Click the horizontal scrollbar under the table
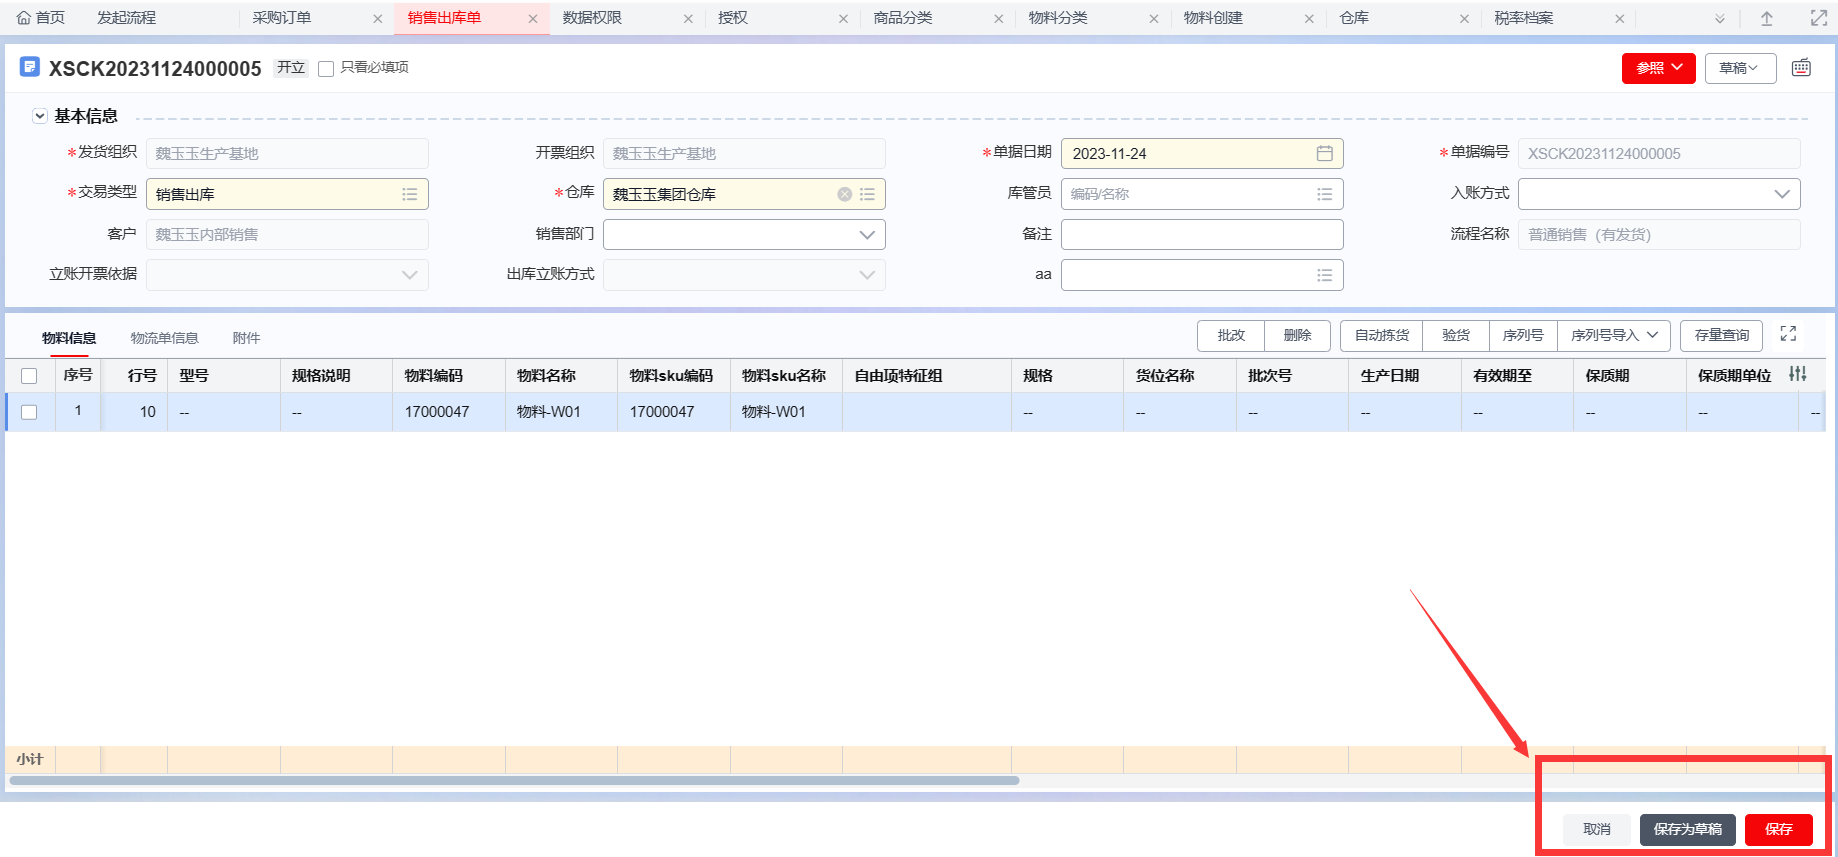Image resolution: width=1838 pixels, height=857 pixels. pyautogui.click(x=514, y=780)
